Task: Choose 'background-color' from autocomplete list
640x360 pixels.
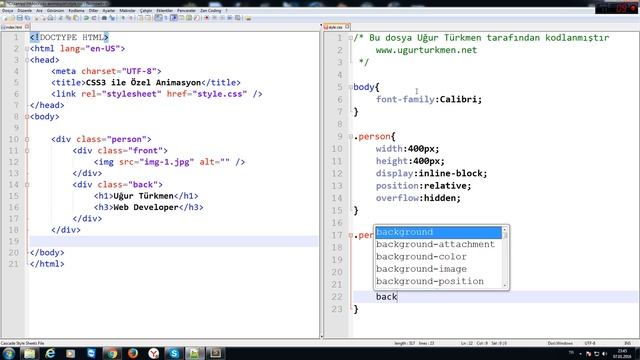Action: [438, 257]
